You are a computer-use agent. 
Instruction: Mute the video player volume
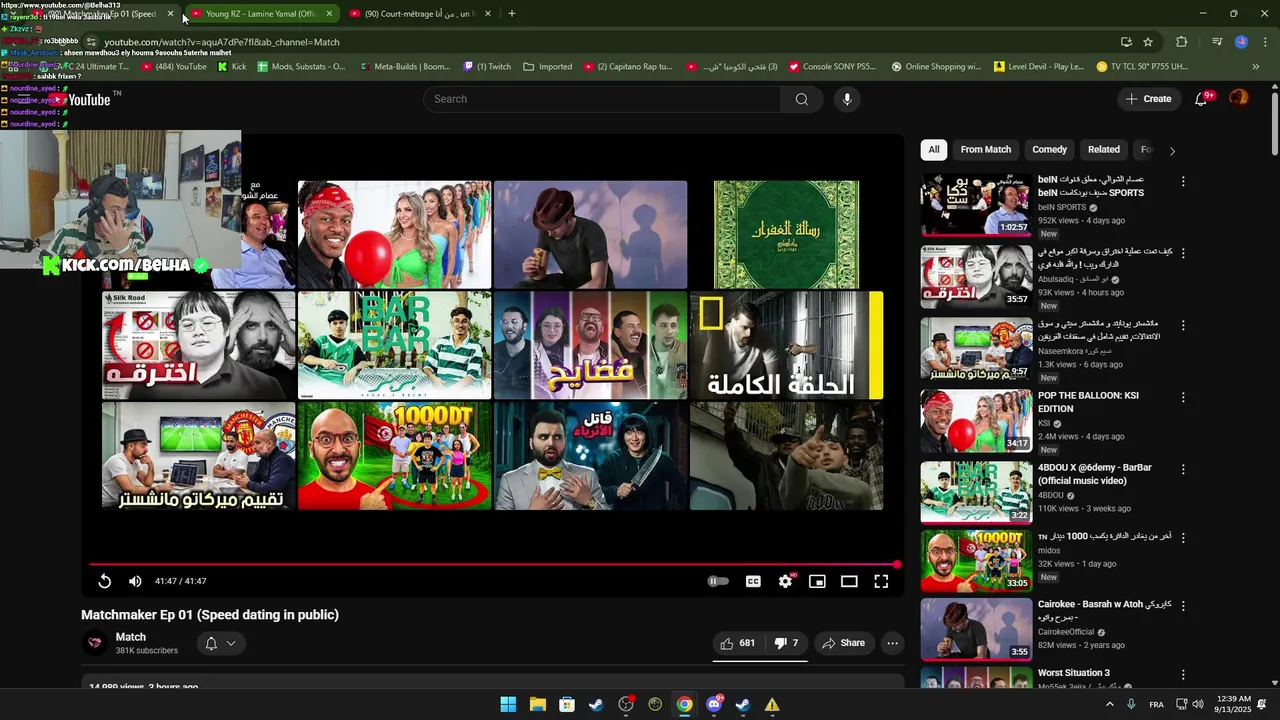pos(135,581)
